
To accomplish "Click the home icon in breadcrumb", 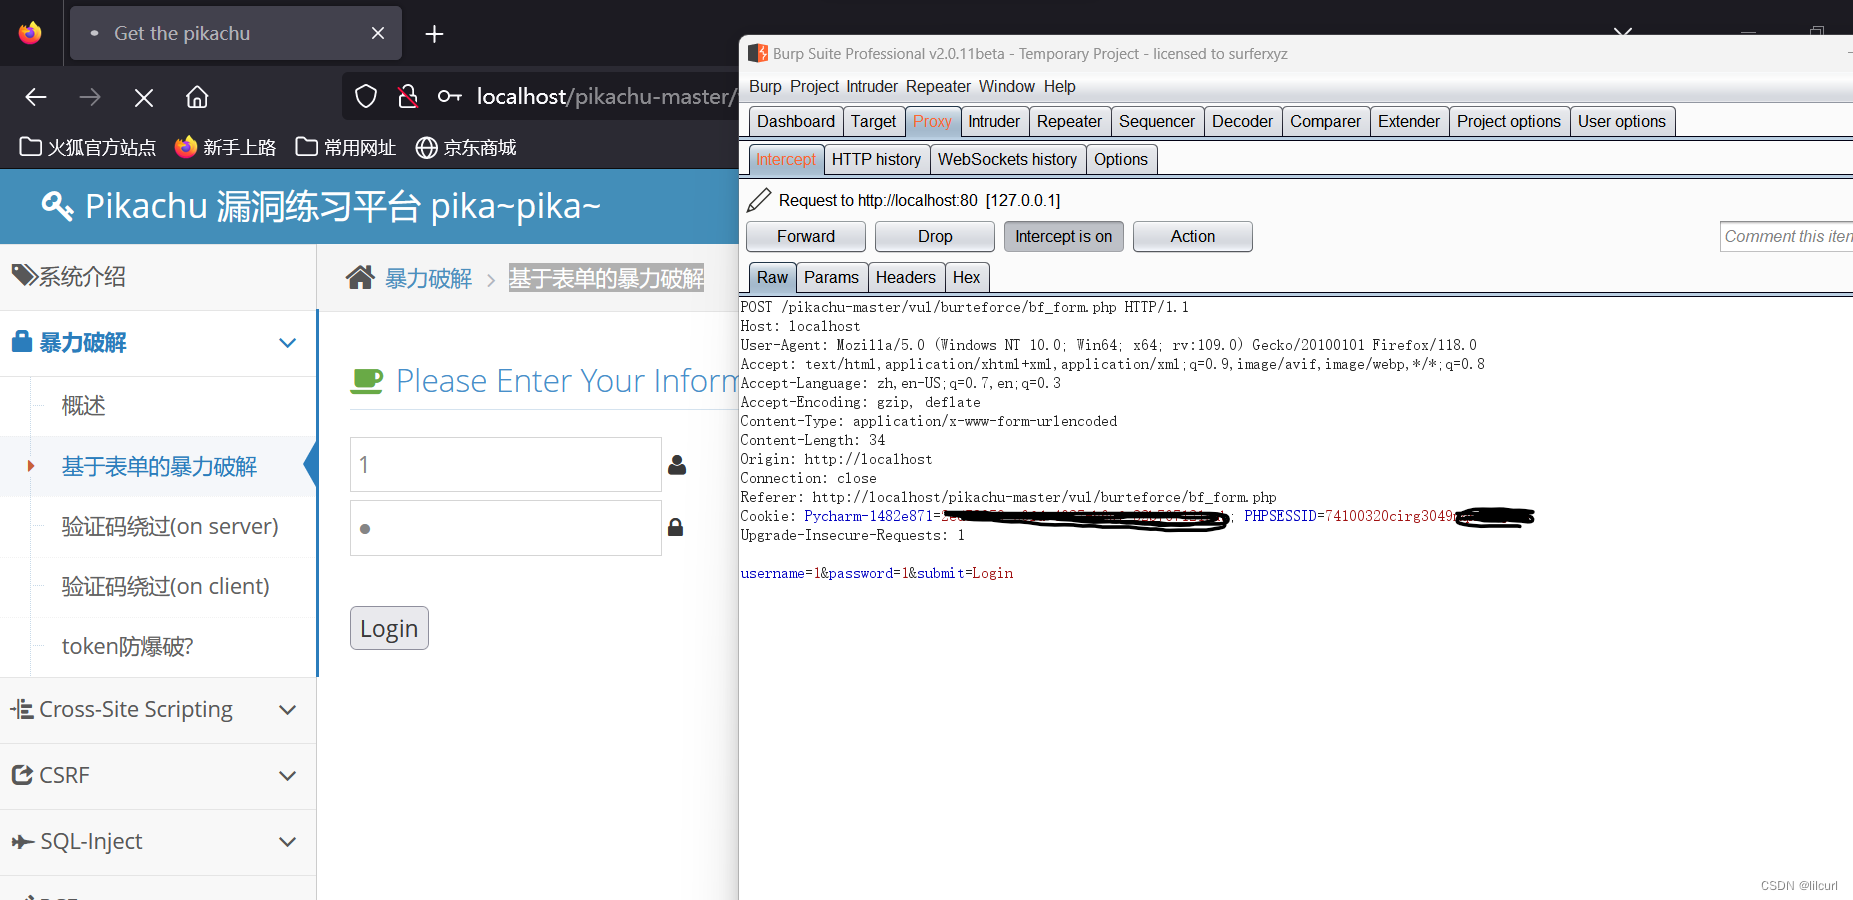I will 360,277.
